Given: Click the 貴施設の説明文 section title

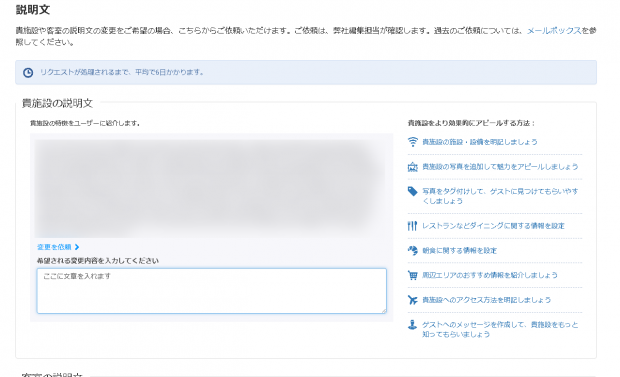Looking at the screenshot, I should coord(57,103).
